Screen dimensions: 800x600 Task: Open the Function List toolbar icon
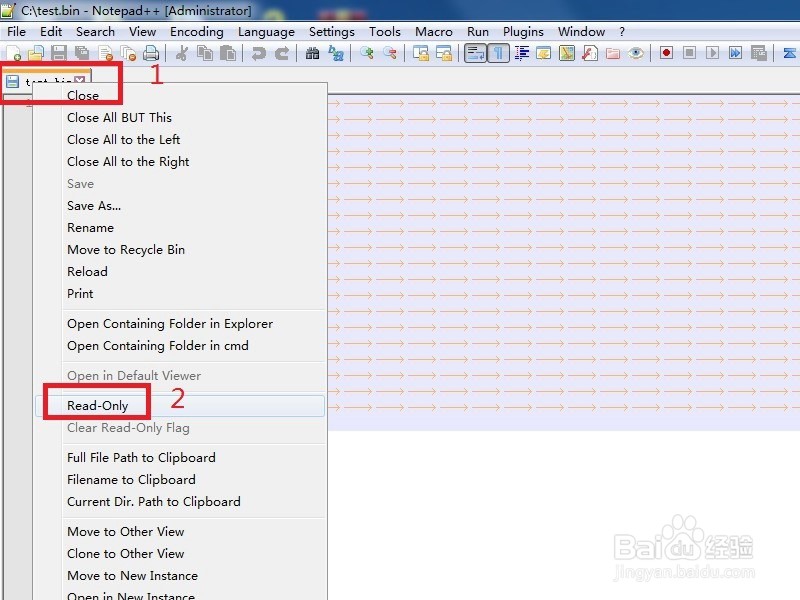[x=590, y=53]
